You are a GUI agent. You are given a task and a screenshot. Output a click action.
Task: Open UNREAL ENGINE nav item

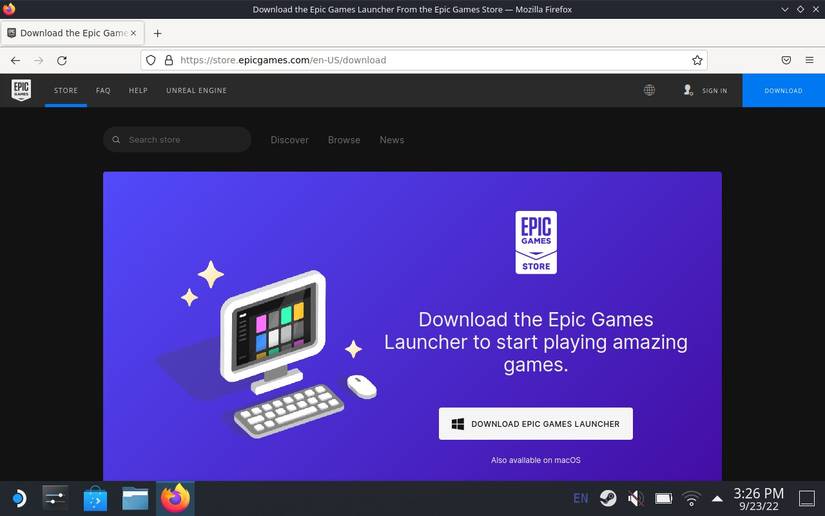[x=196, y=90]
